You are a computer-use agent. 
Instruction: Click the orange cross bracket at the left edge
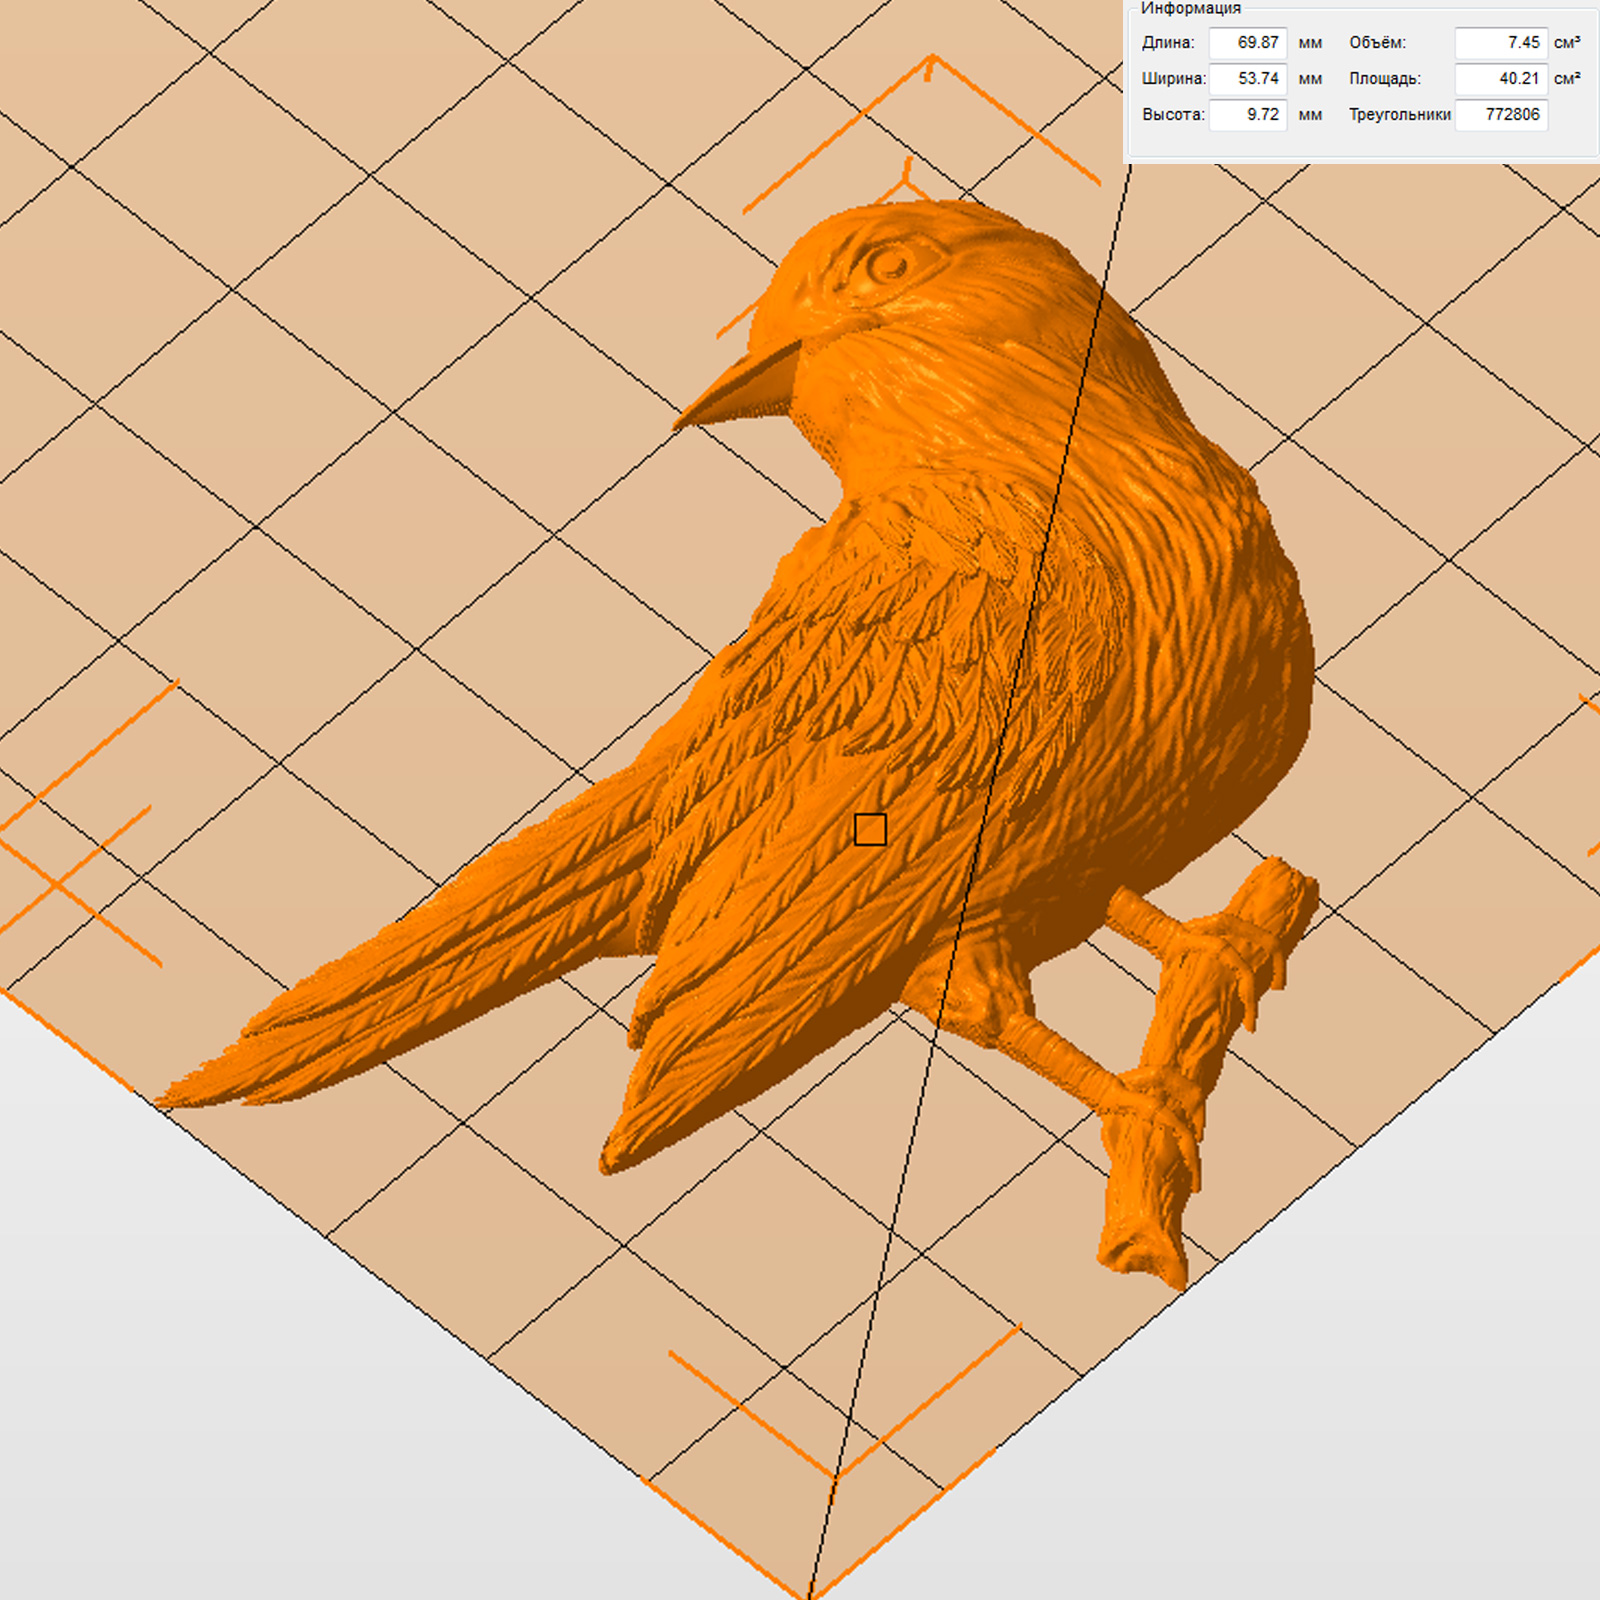[x=60, y=880]
